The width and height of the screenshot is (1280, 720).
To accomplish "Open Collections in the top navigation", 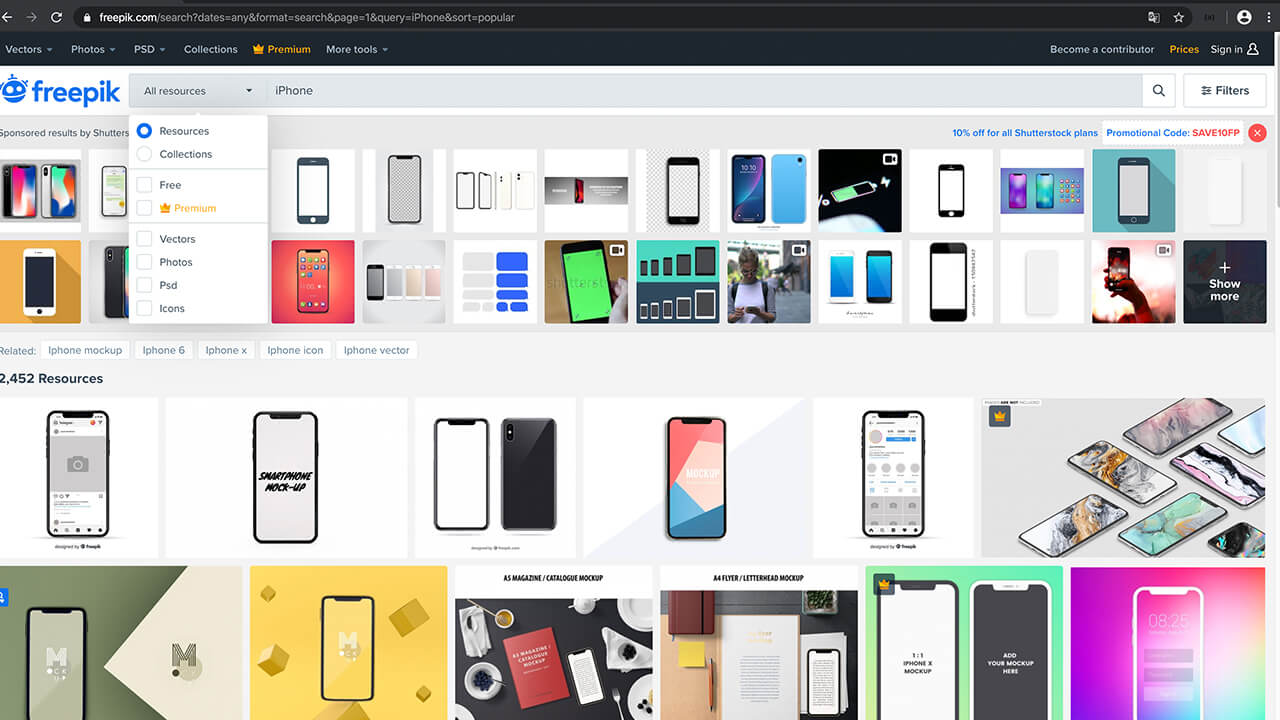I will tap(210, 49).
